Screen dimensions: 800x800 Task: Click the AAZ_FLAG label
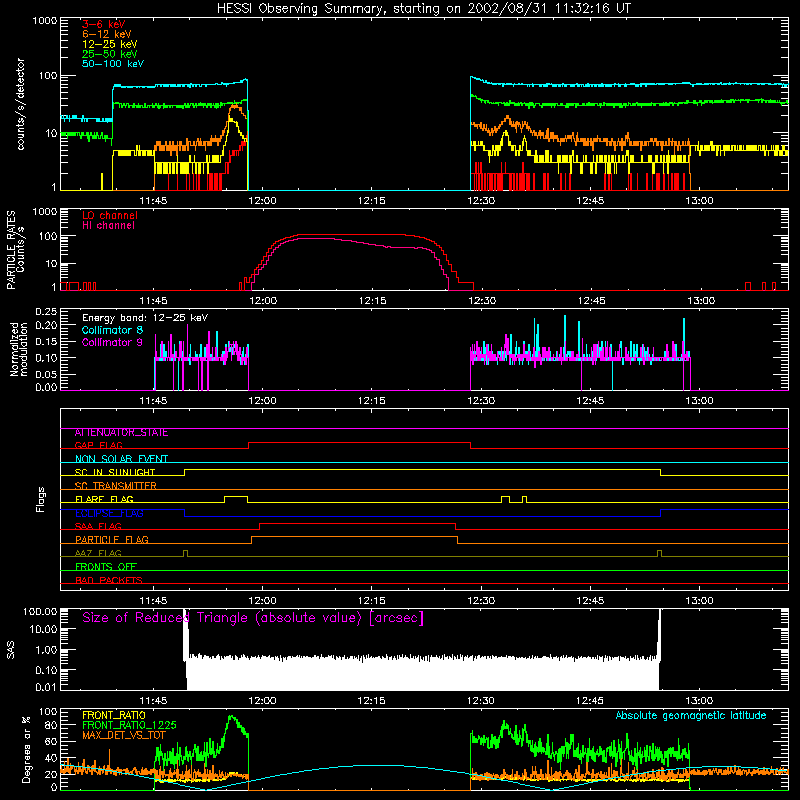click(x=98, y=554)
